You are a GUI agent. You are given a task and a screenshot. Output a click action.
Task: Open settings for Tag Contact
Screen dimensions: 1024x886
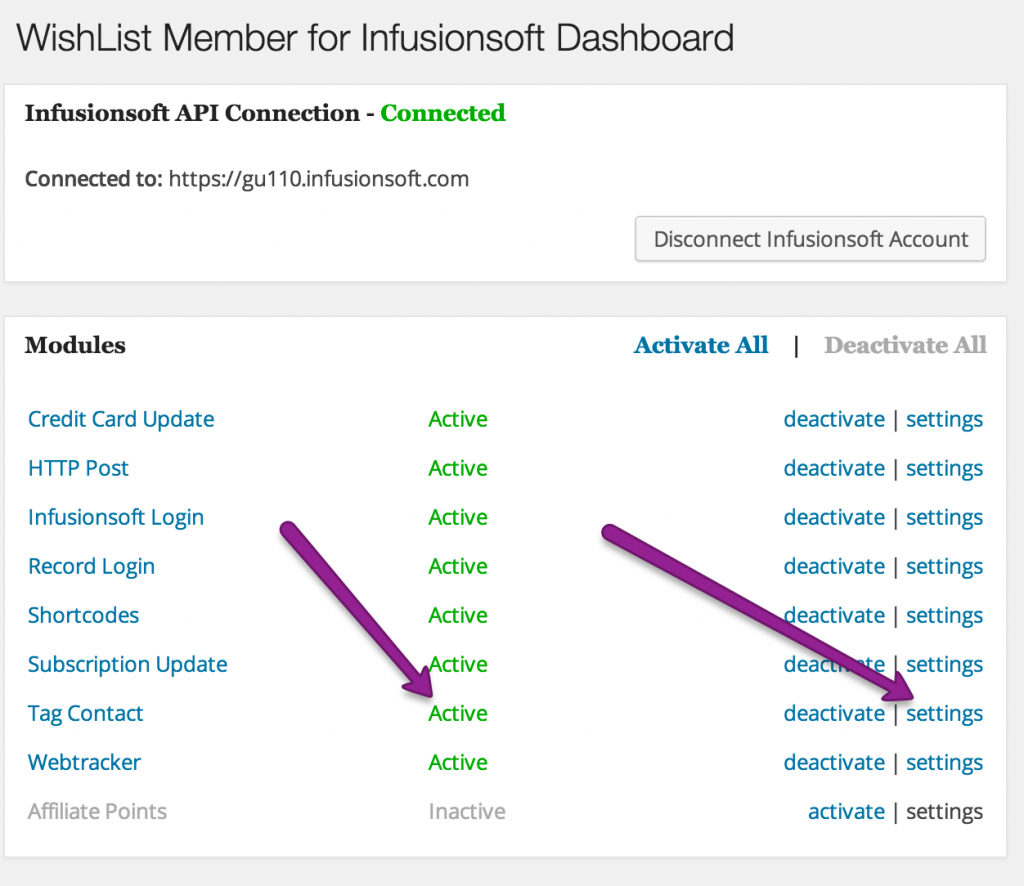944,713
